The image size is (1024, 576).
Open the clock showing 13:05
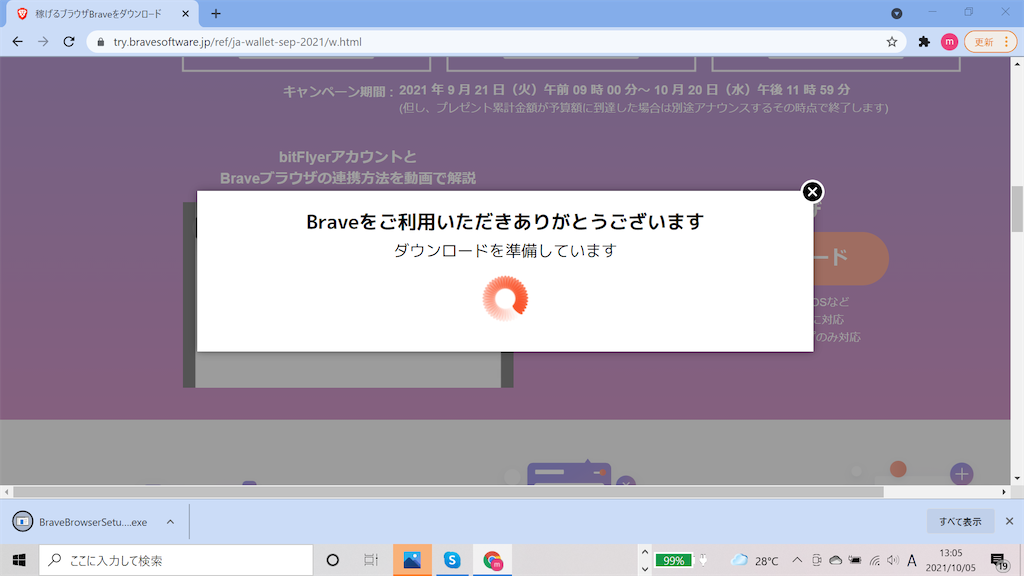coord(950,560)
